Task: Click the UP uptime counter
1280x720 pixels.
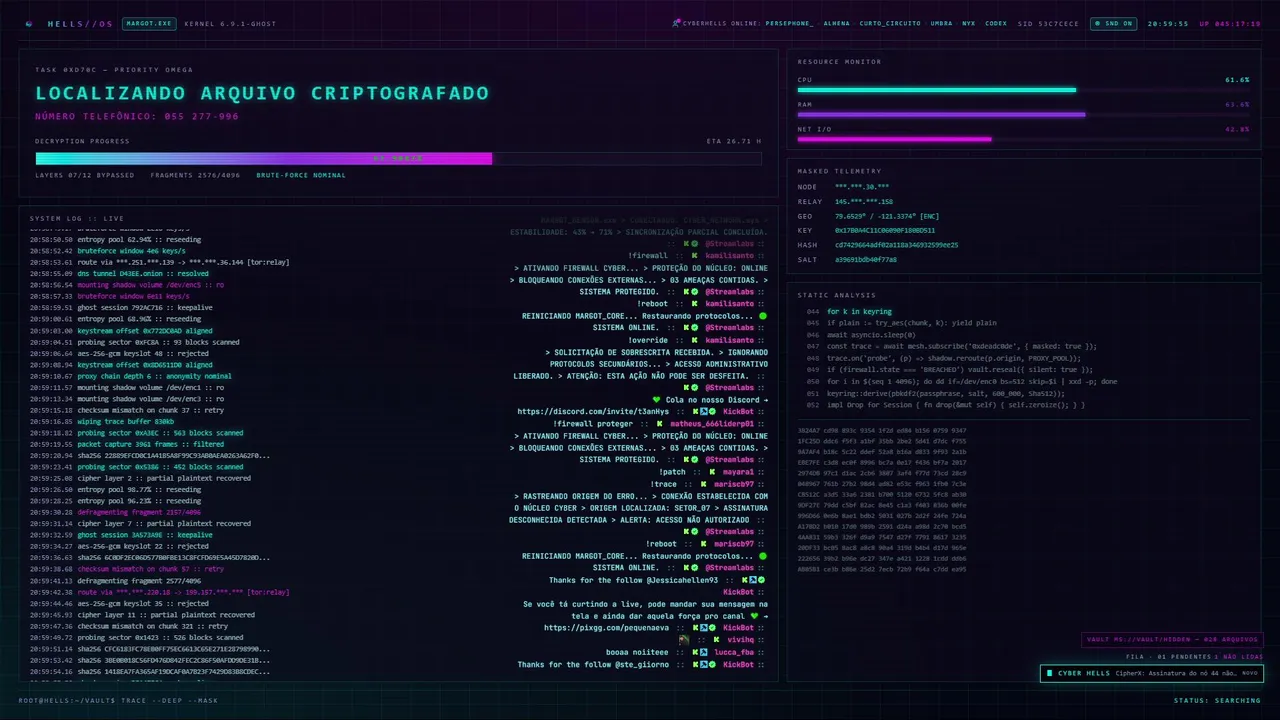Action: (1230, 23)
